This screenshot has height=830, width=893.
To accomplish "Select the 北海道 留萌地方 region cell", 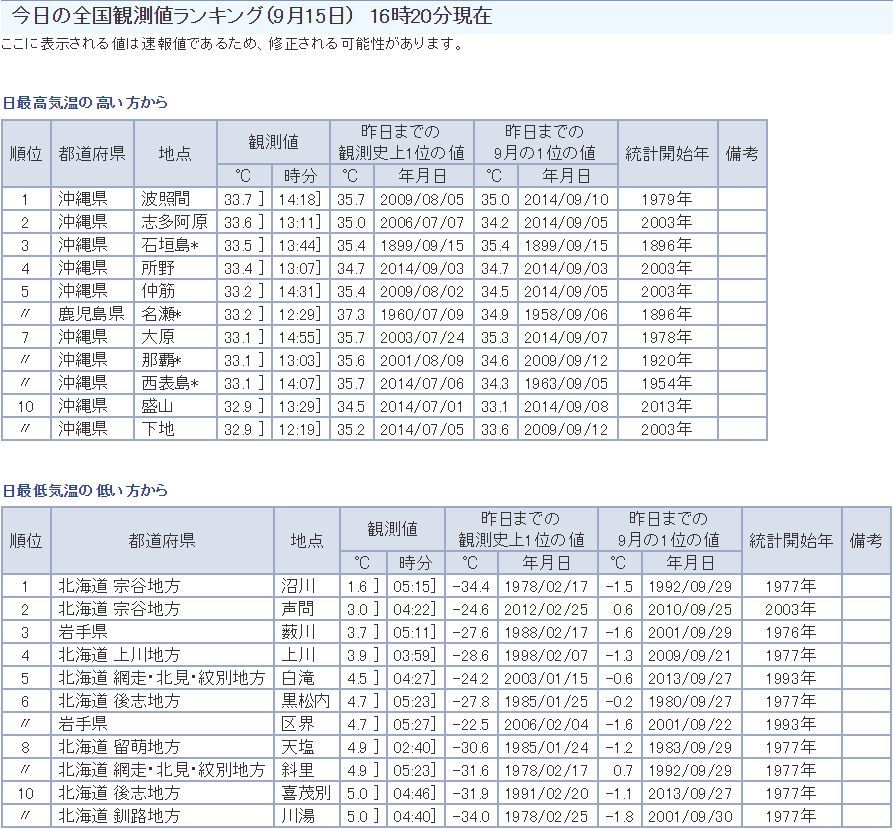I will (119, 747).
